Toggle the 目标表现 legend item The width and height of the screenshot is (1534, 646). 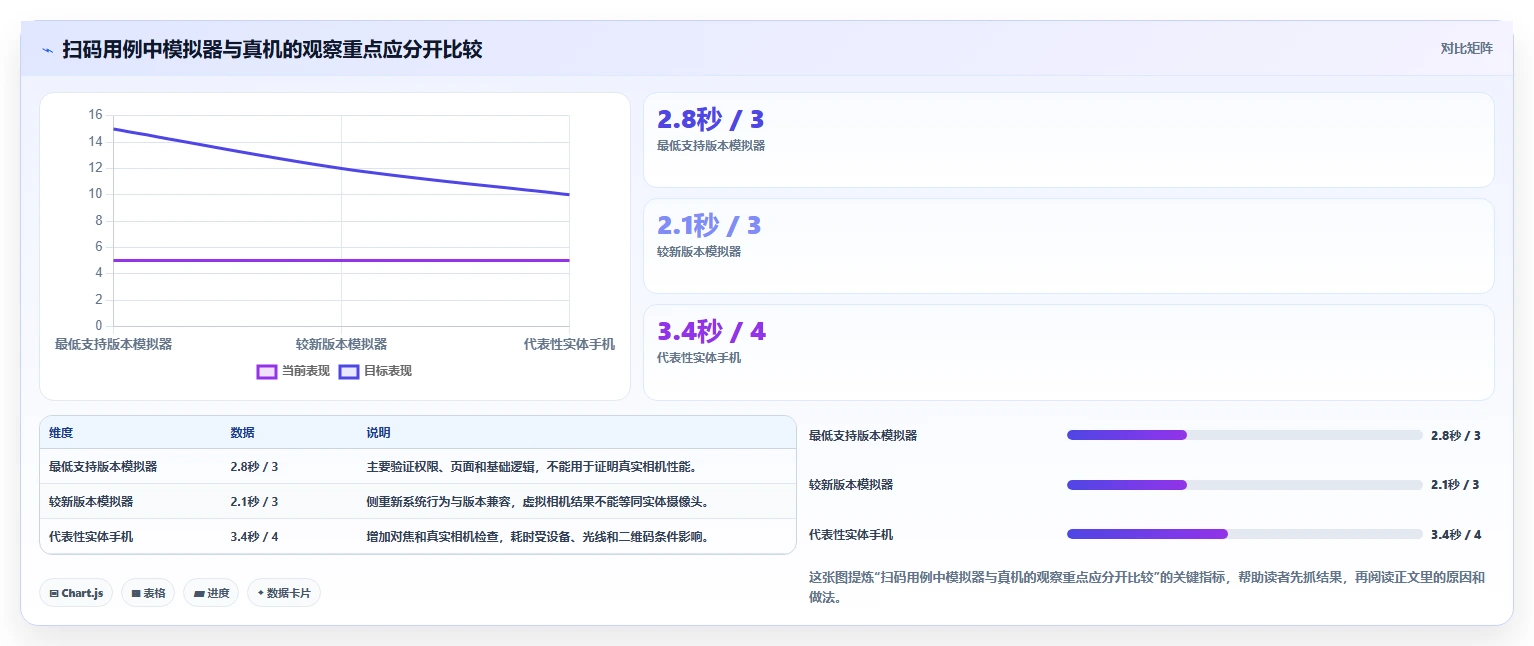(375, 371)
